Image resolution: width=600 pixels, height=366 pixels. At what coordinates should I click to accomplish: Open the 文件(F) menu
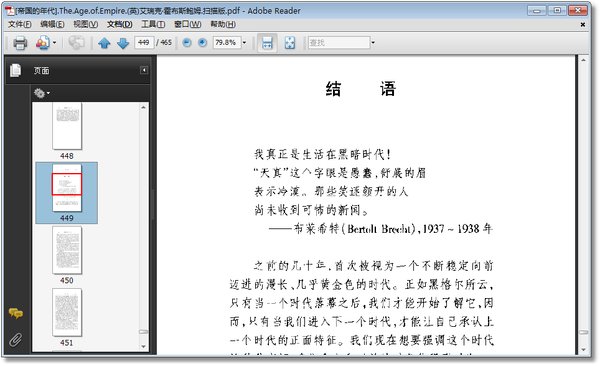click(20, 25)
